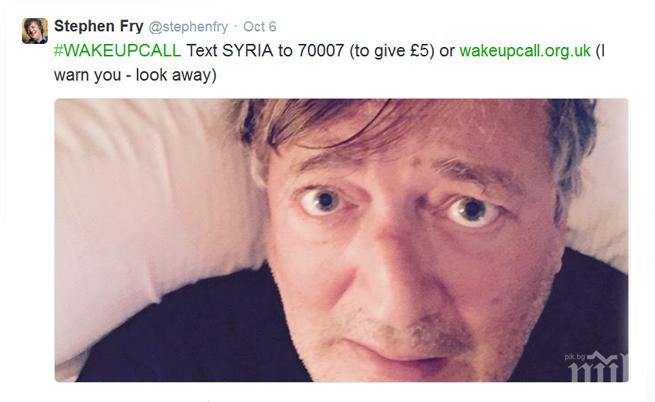Screen dimensions: 655x402
Task: Enlarge the attached selfie photo
Action: 341,240
